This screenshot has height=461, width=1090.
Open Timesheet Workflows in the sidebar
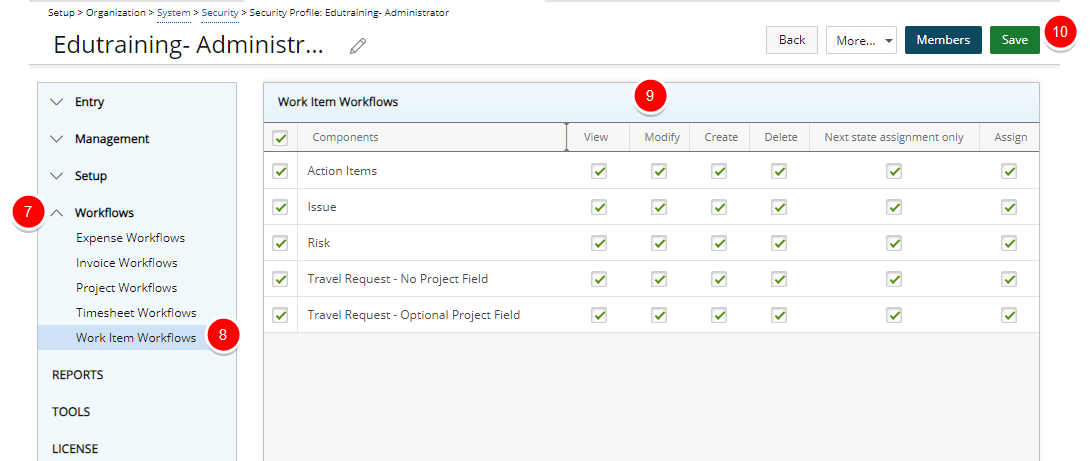[136, 313]
